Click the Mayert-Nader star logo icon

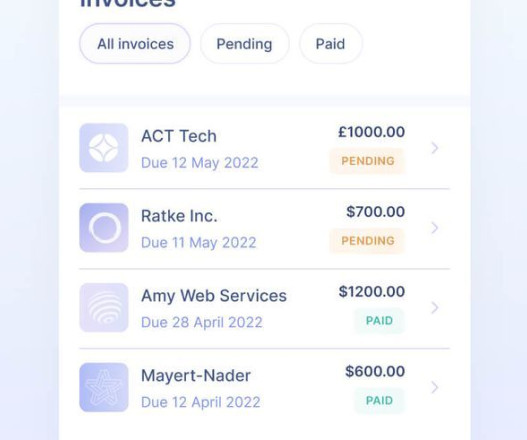pyautogui.click(x=104, y=387)
